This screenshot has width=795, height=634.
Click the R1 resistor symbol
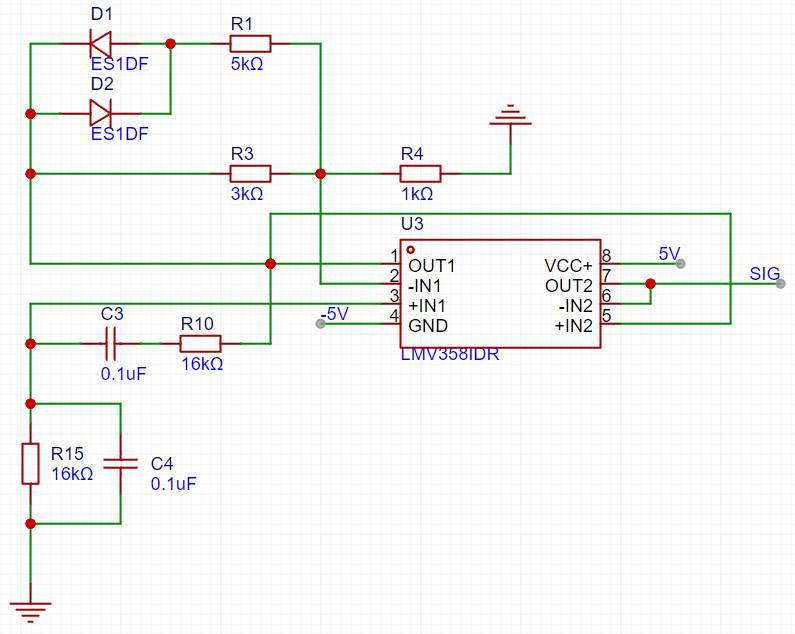point(250,44)
